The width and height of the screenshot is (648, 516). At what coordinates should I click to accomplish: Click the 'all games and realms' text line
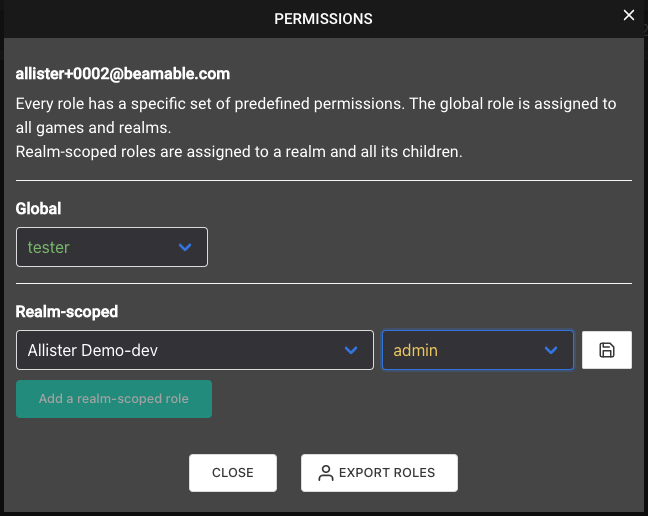93,128
